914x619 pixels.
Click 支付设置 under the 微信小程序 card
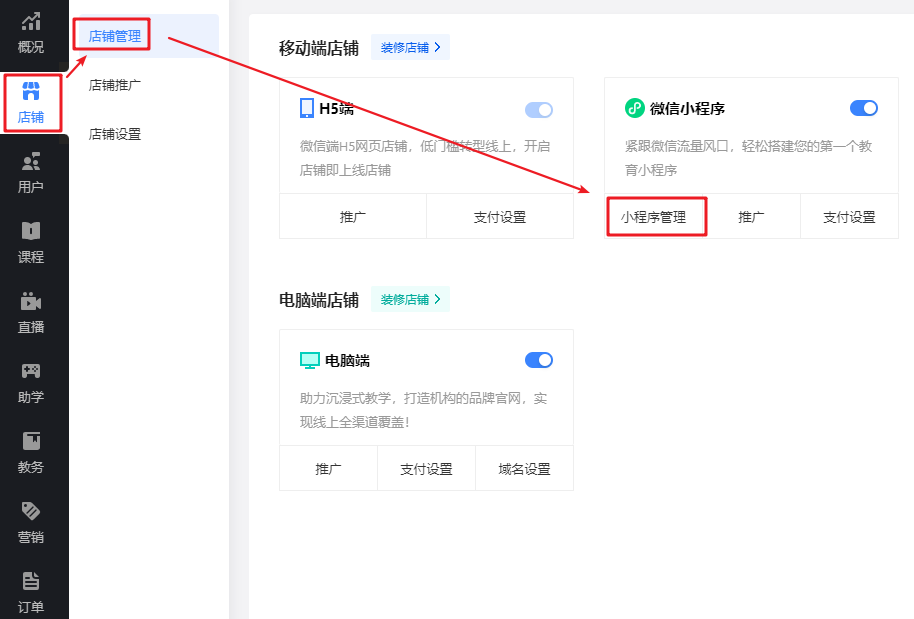(849, 217)
